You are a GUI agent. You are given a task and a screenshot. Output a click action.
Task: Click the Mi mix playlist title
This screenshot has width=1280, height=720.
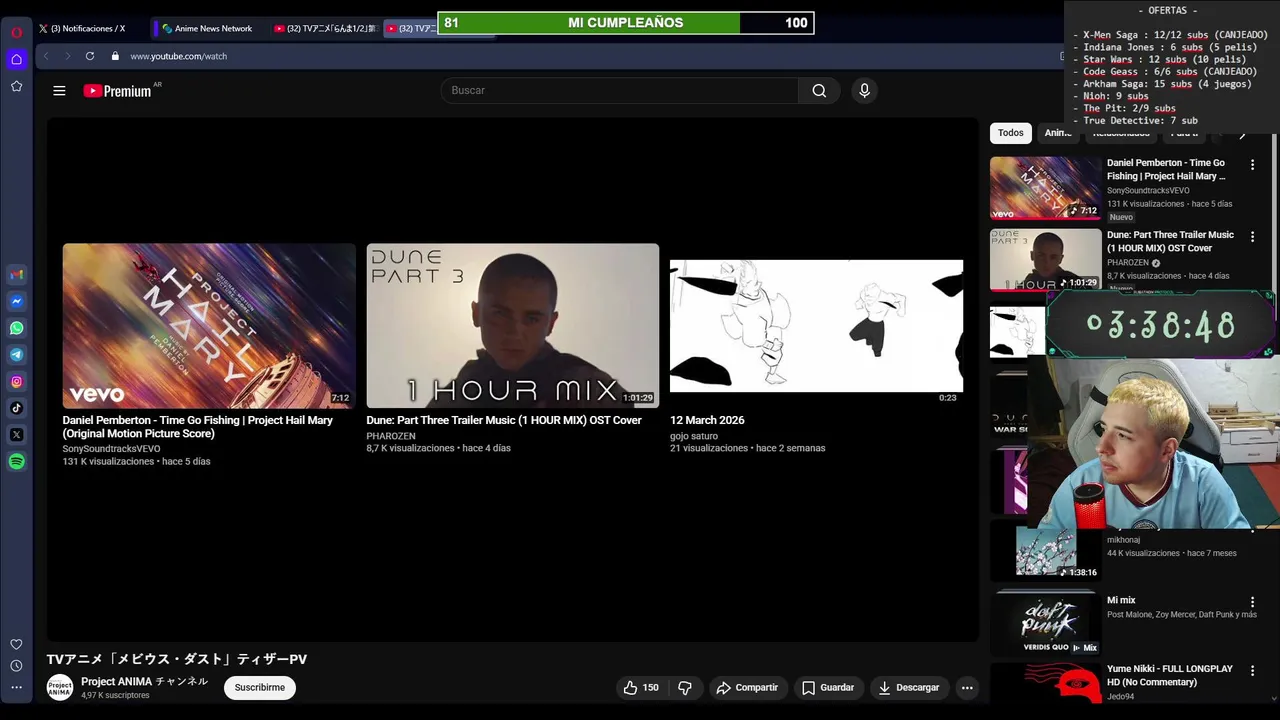click(x=1121, y=600)
